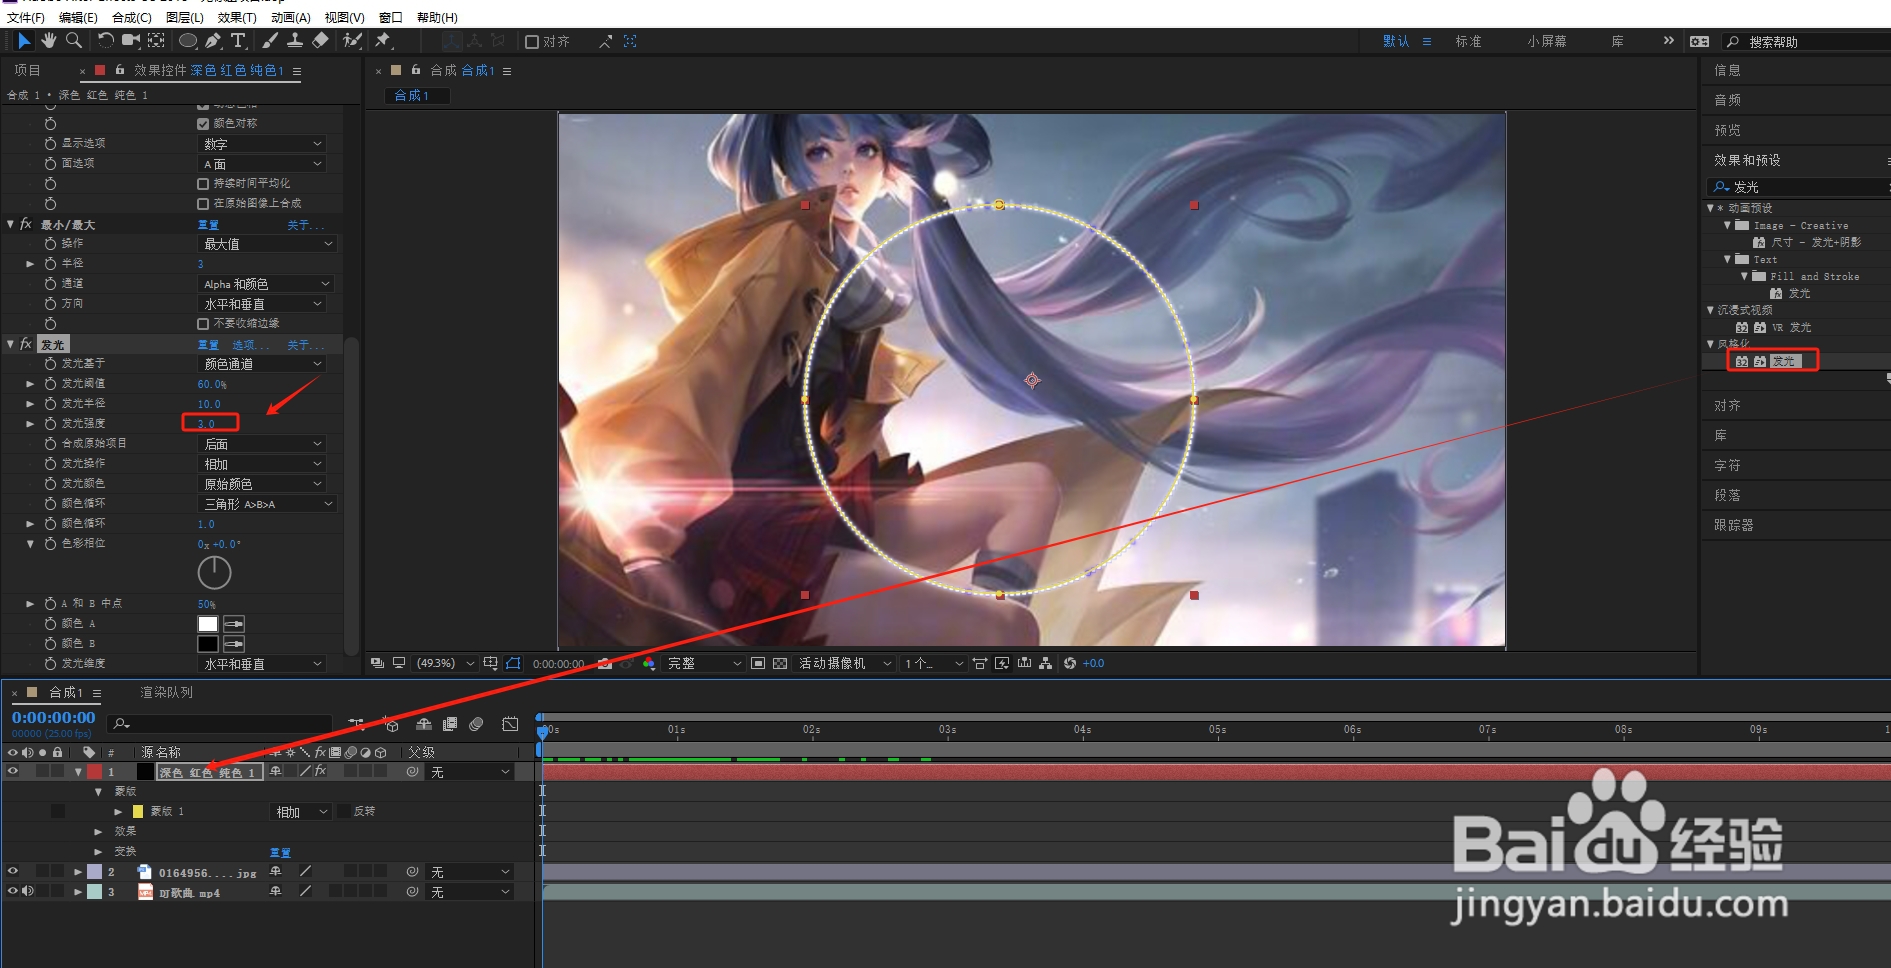The width and height of the screenshot is (1891, 968).
Task: Click the 颜色 B black swatch
Action: click(208, 643)
